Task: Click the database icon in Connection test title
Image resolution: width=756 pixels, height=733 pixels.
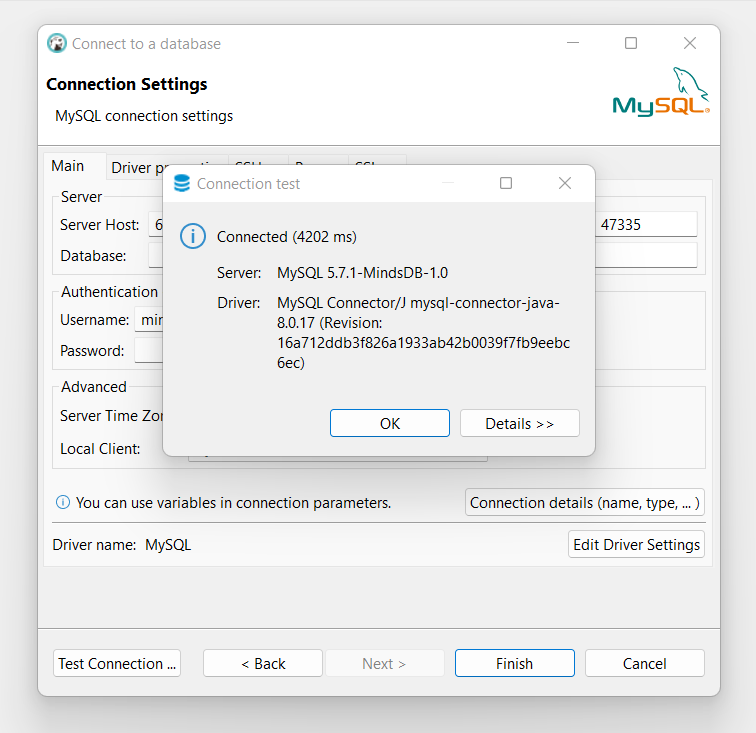Action: [x=182, y=184]
